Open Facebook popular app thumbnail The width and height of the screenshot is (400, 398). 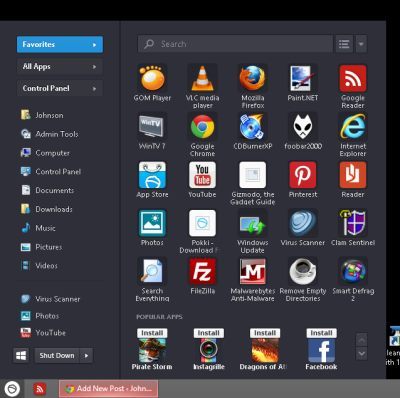click(321, 350)
